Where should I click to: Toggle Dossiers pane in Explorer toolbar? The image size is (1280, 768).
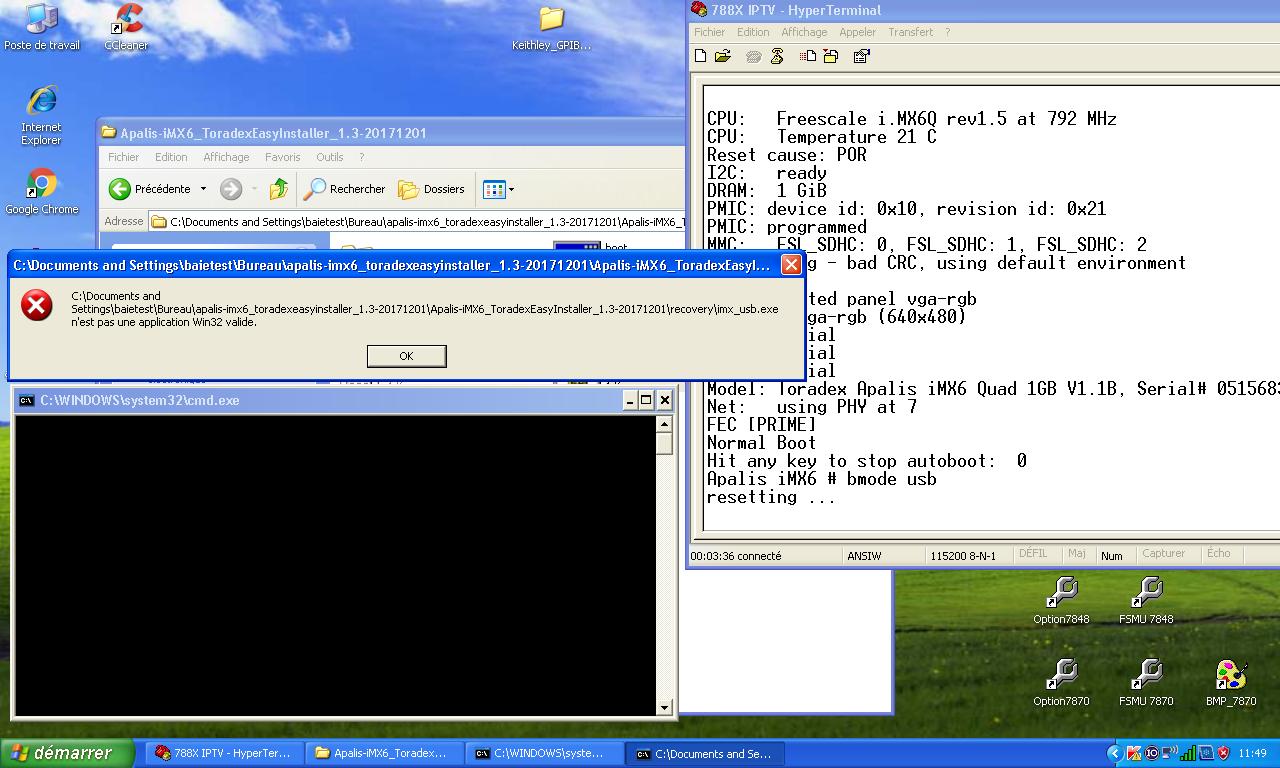coord(431,189)
